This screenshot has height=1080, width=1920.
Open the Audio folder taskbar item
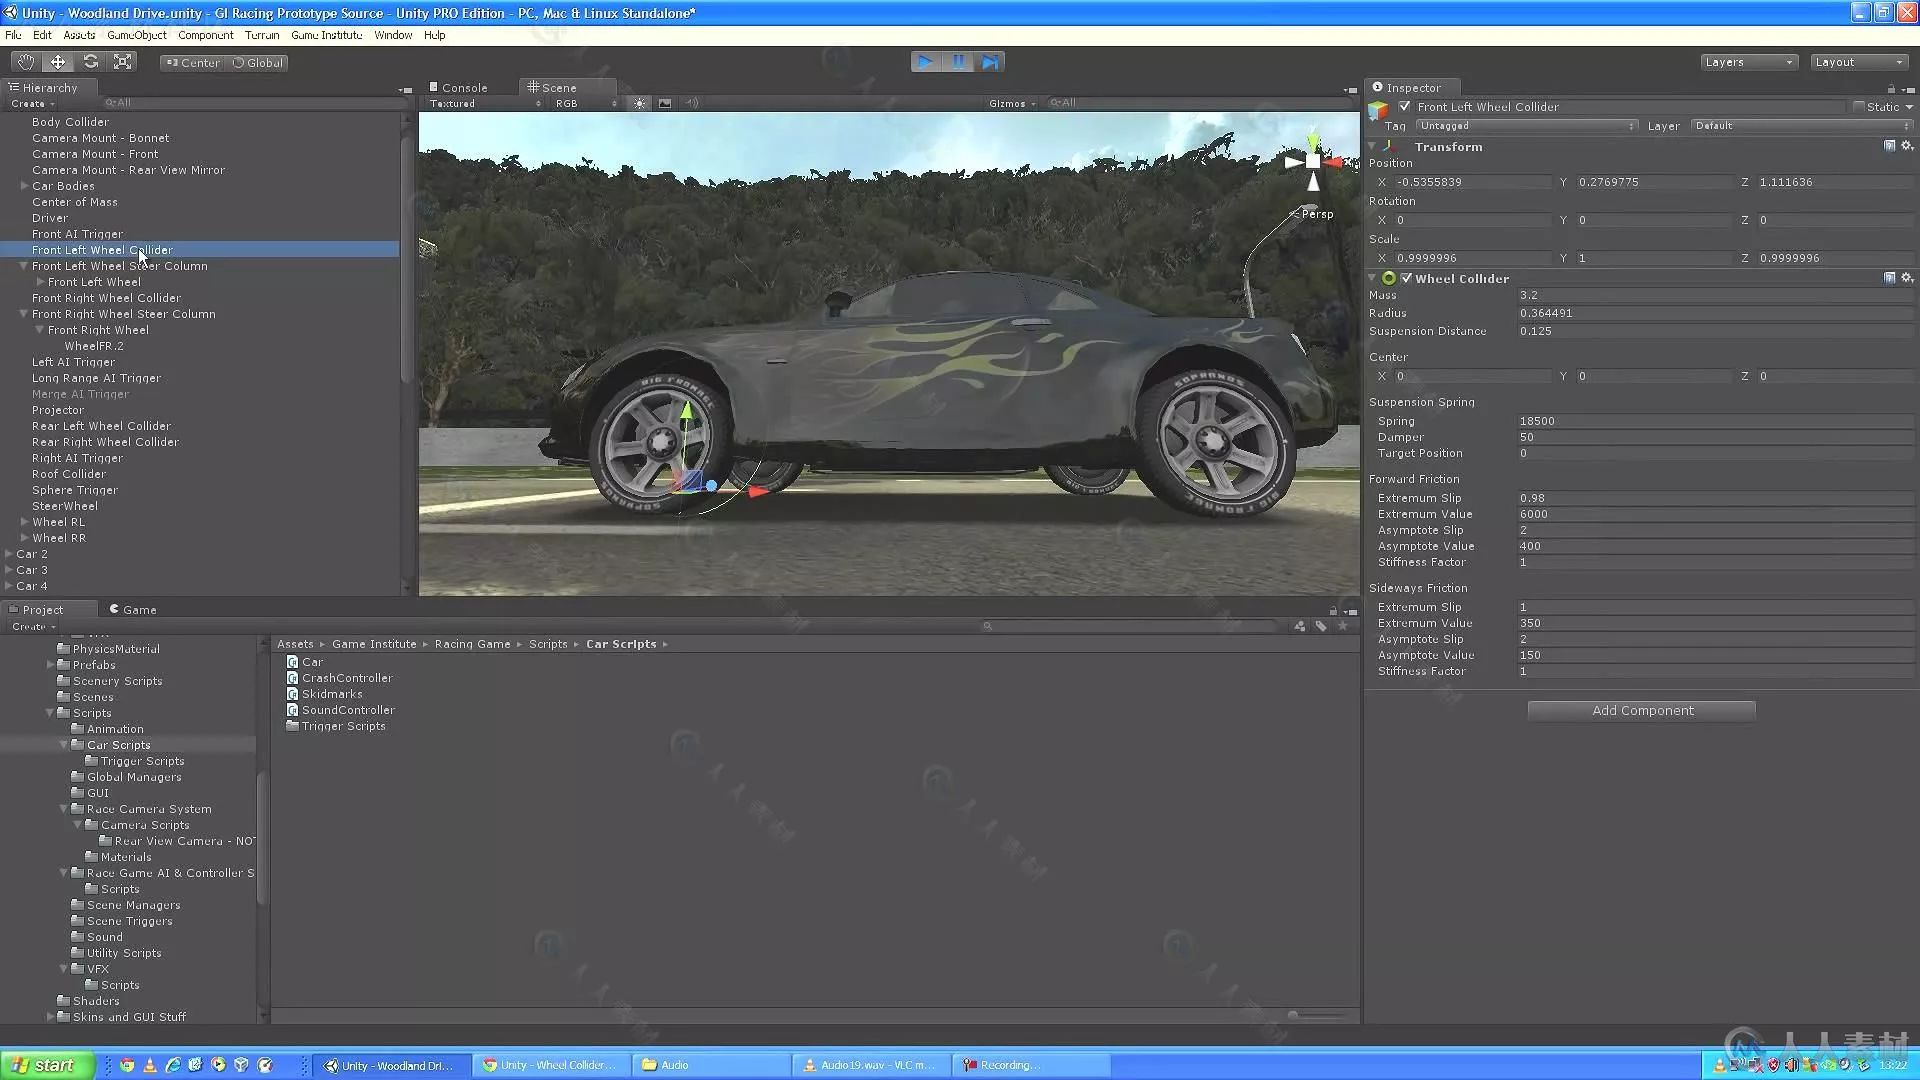[x=712, y=1065]
